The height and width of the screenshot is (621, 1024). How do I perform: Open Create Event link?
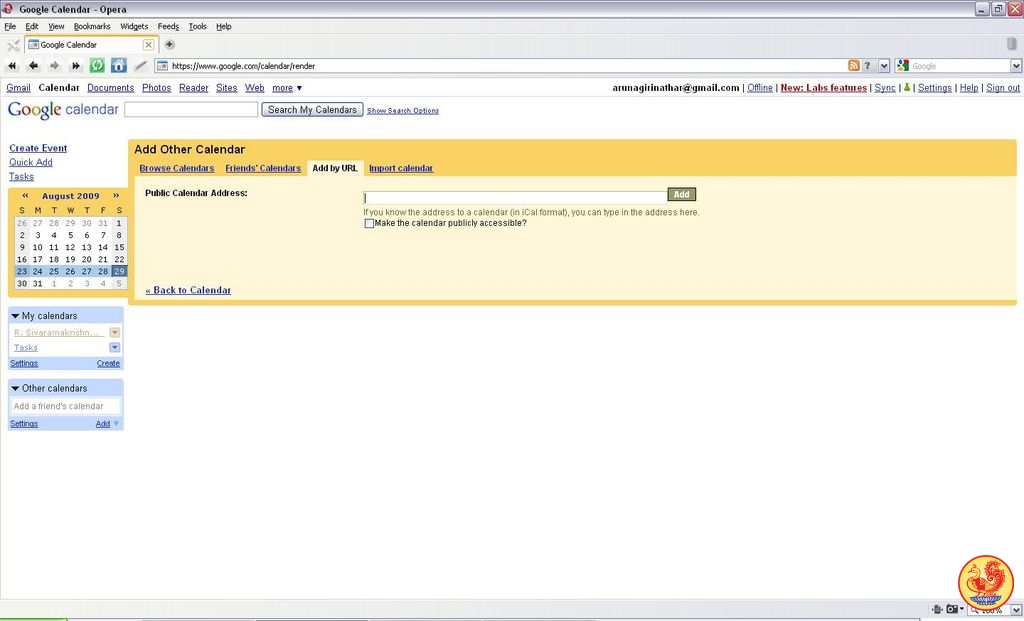click(38, 148)
